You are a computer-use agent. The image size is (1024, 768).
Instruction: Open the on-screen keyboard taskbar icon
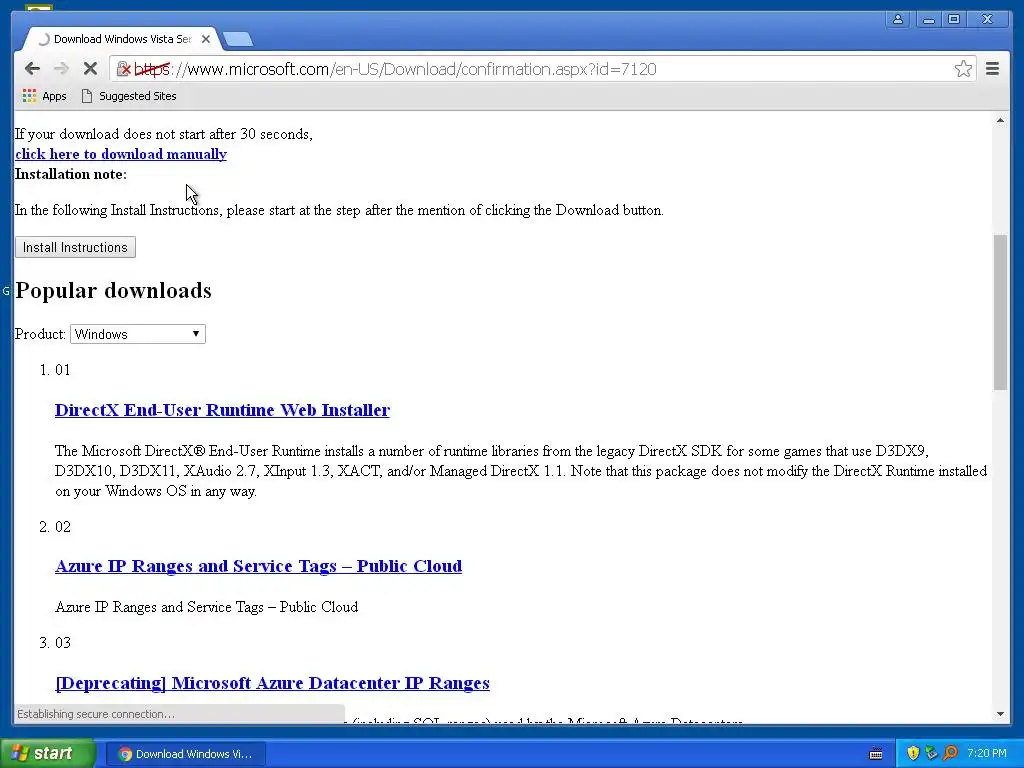pyautogui.click(x=876, y=754)
